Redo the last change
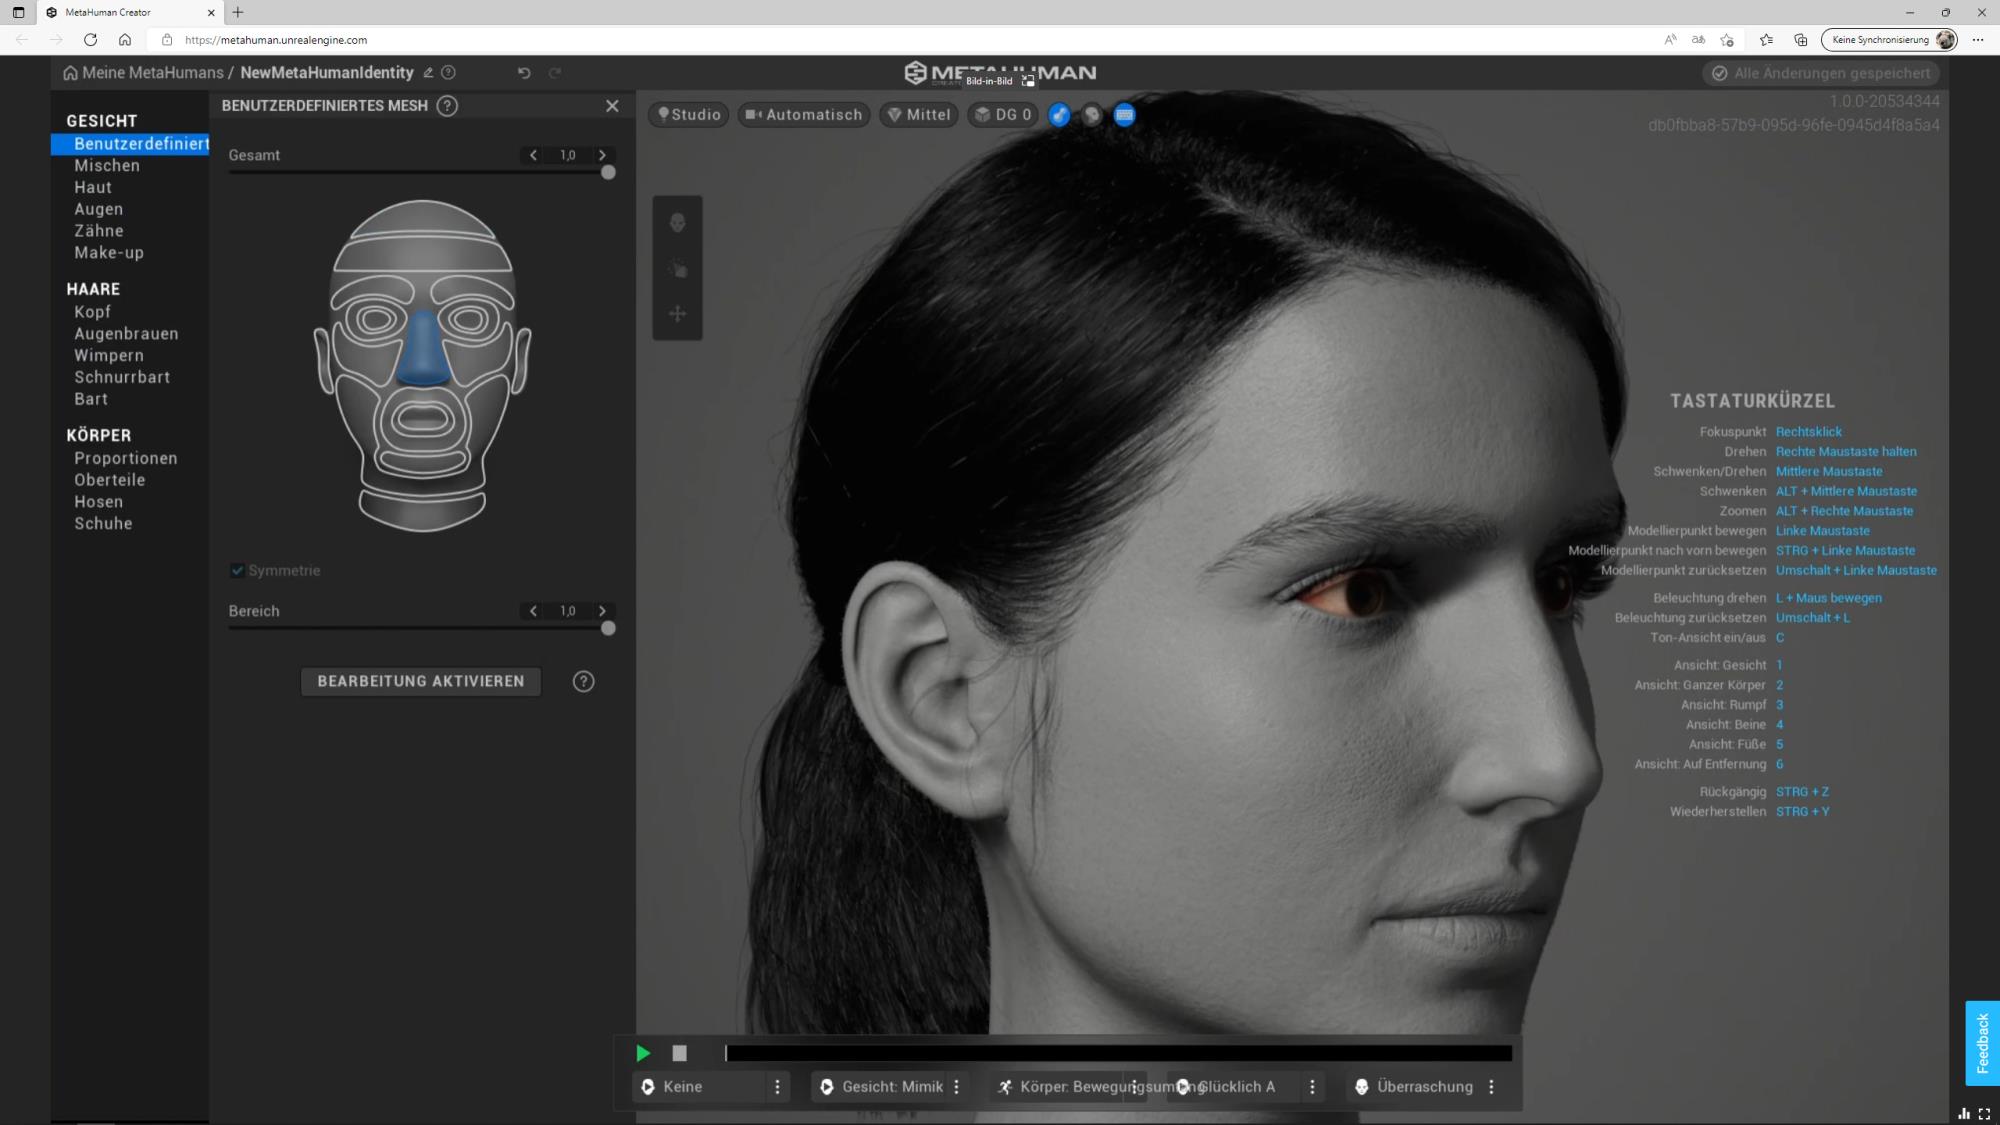The image size is (2000, 1125). coord(555,73)
